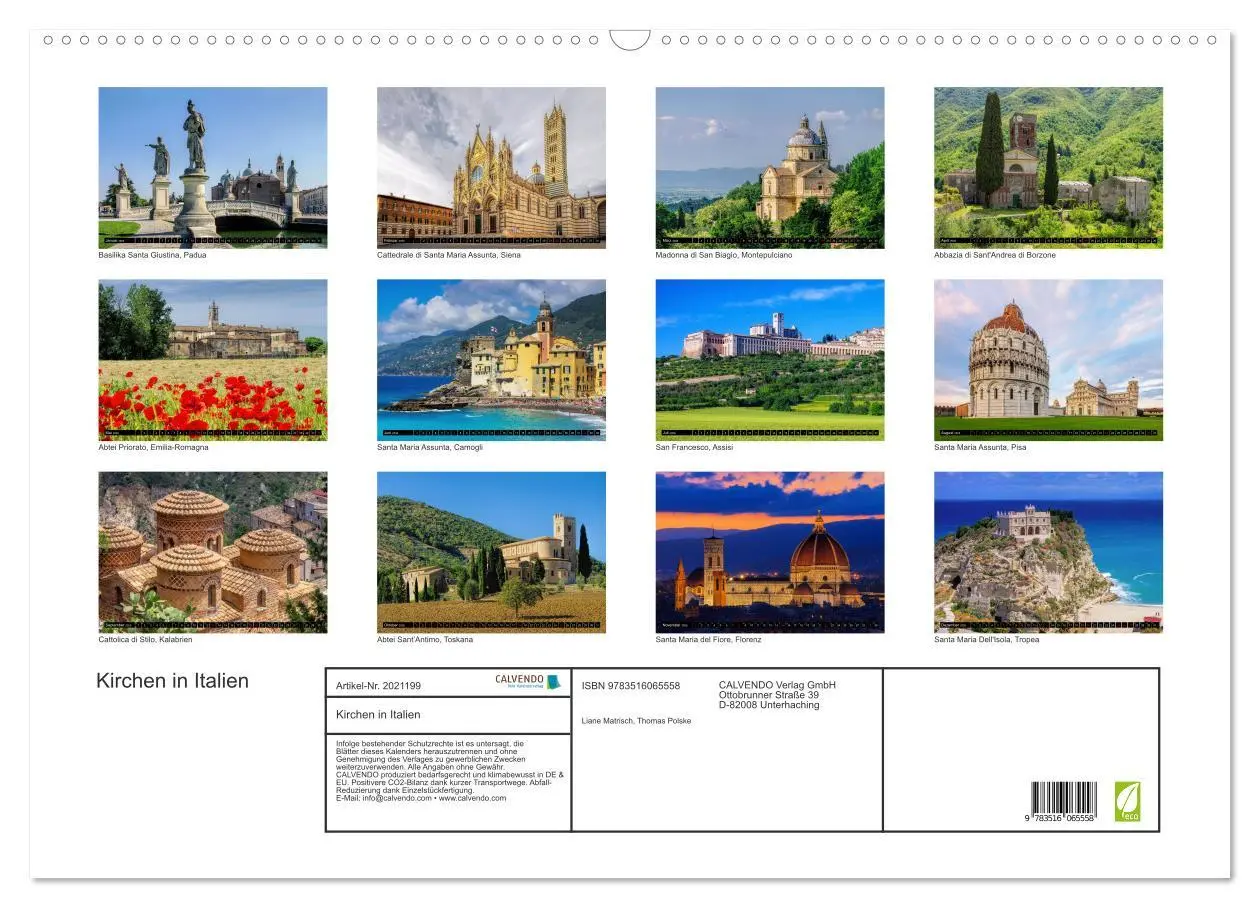Click the green eco leaf icon
The height and width of the screenshot is (908, 1260).
[1127, 802]
